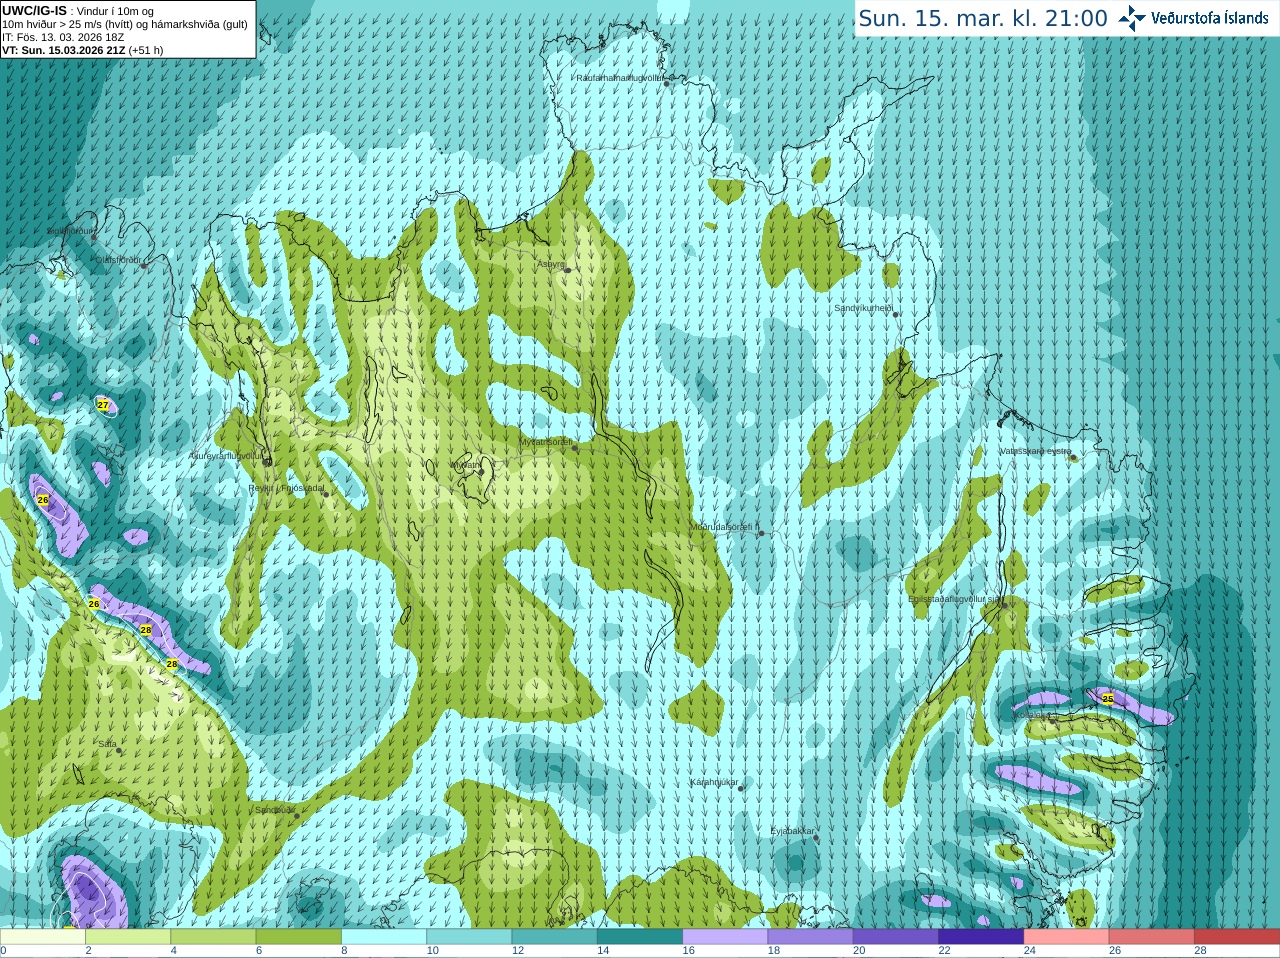Viewport: 1280px width, 958px height.
Task: Pick the 2–4 m/s light green swatch
Action: point(128,937)
